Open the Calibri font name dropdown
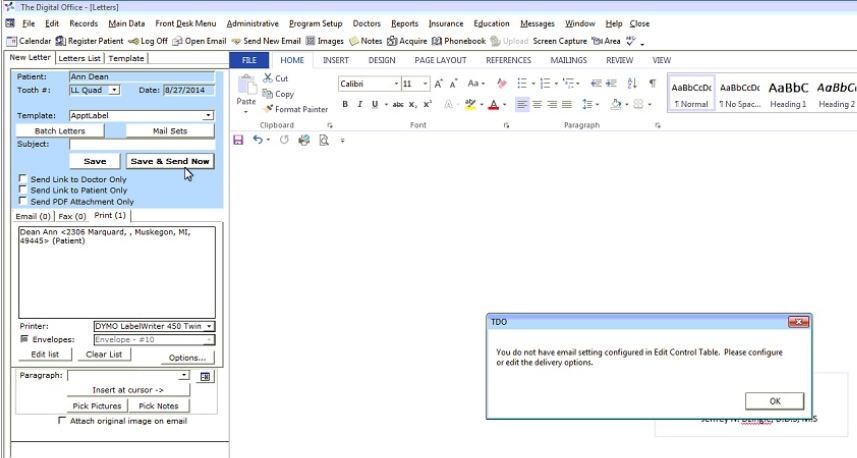Image resolution: width=857 pixels, height=458 pixels. 396,84
